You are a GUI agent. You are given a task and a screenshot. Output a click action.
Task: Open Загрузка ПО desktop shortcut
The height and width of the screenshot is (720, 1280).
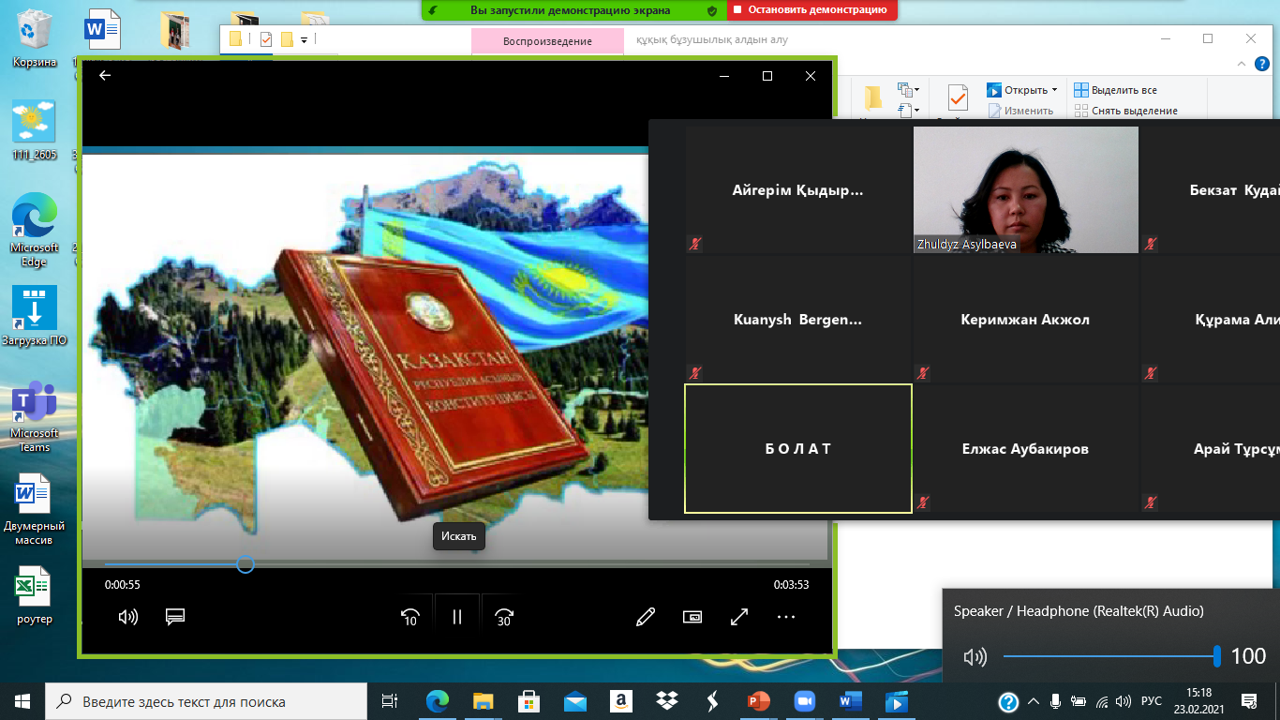[34, 316]
